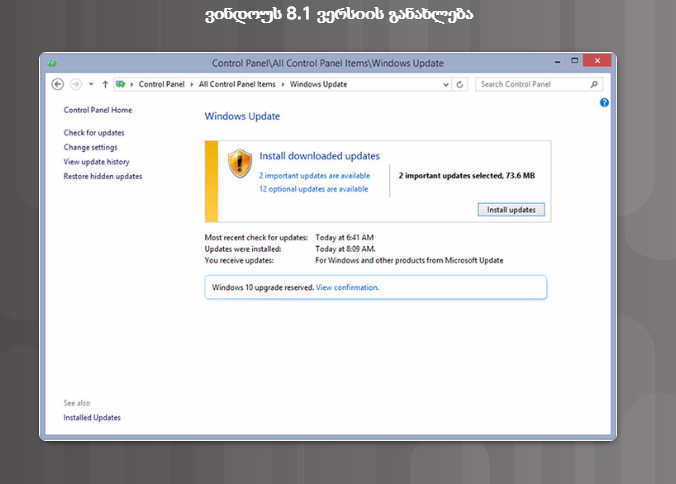The height and width of the screenshot is (484, 676).
Task: Open Check for updates in sidebar
Action: coord(94,133)
